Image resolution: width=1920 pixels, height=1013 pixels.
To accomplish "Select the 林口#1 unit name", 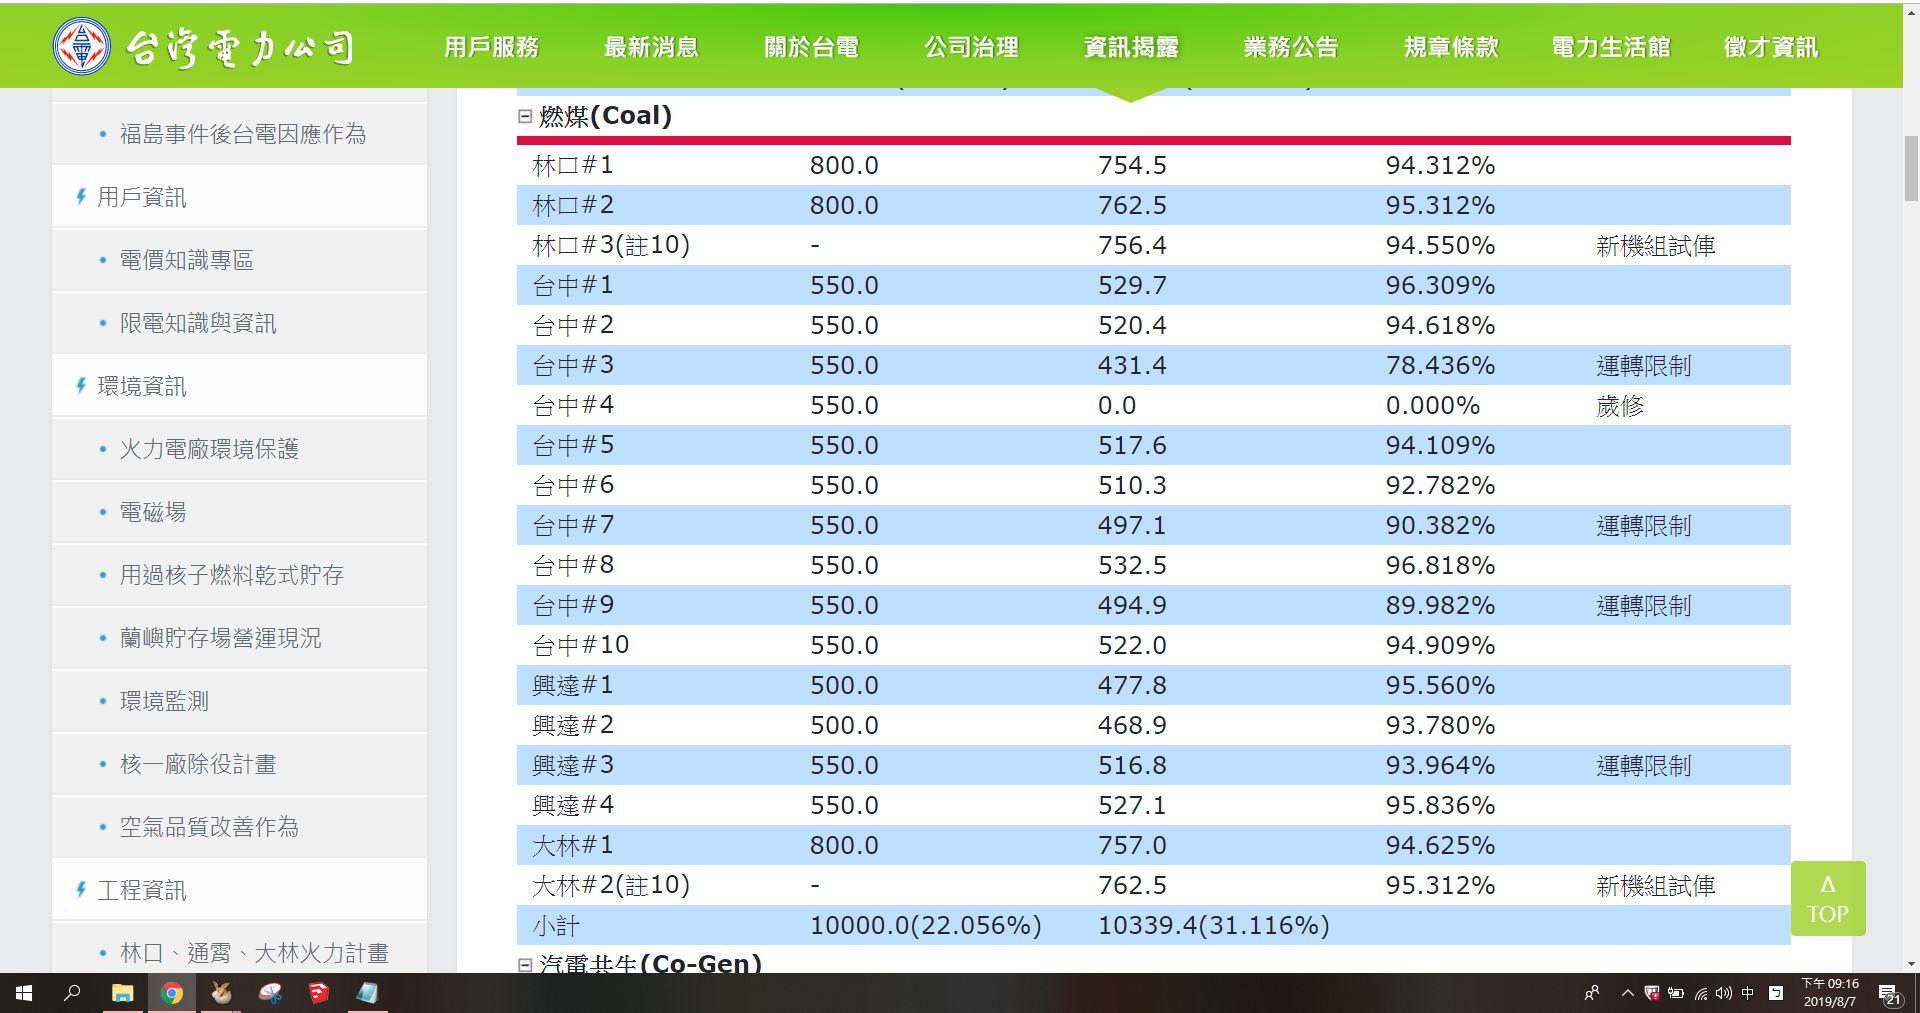I will click(x=573, y=165).
